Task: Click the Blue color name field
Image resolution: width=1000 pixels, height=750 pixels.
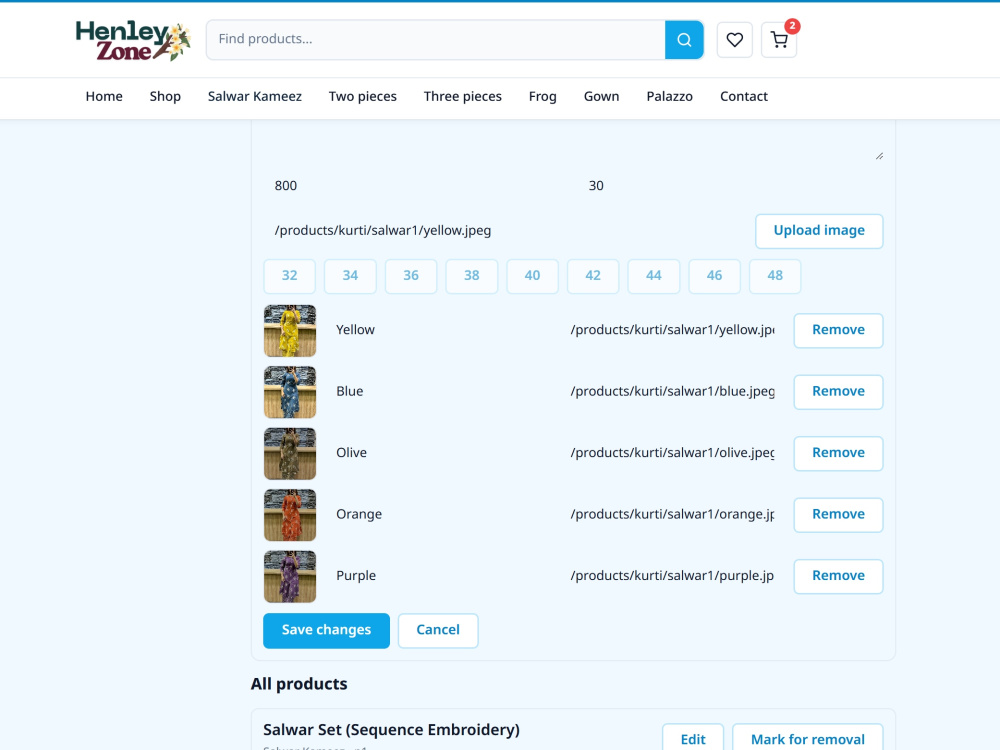Action: pos(439,392)
